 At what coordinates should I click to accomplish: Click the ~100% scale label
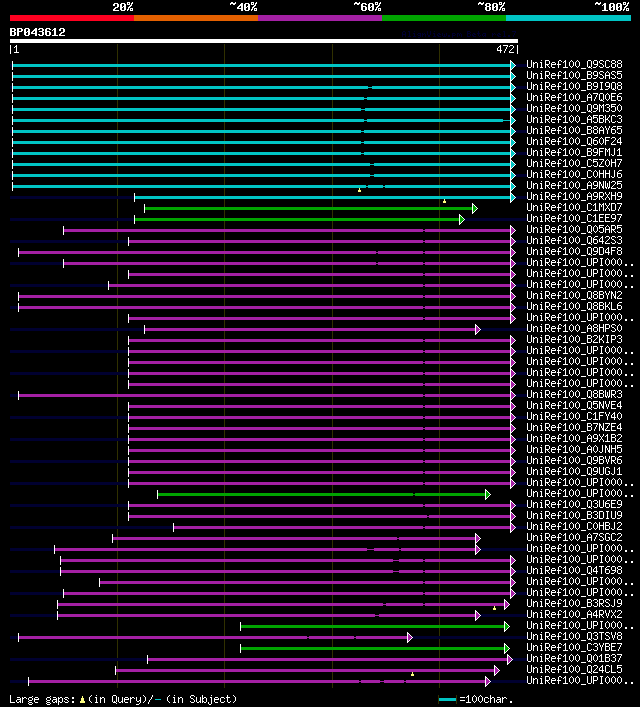[612, 7]
